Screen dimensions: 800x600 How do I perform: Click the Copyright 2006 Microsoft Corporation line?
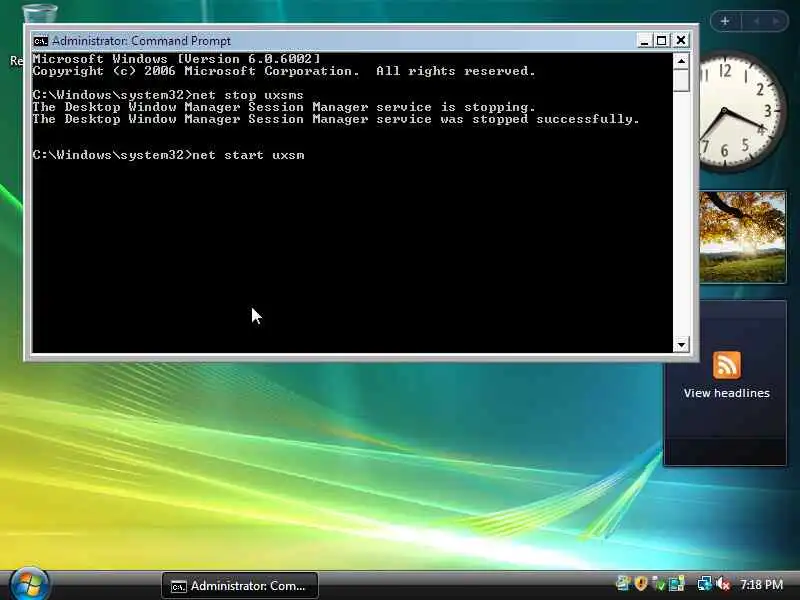(x=284, y=71)
